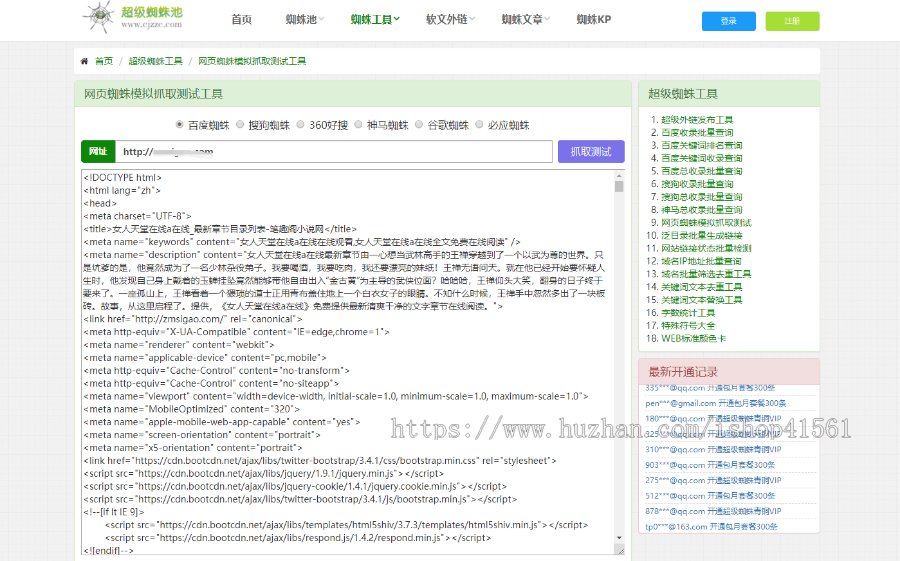900x561 pixels.
Task: Focus the 网址 URL input field
Action: pyautogui.click(x=334, y=152)
